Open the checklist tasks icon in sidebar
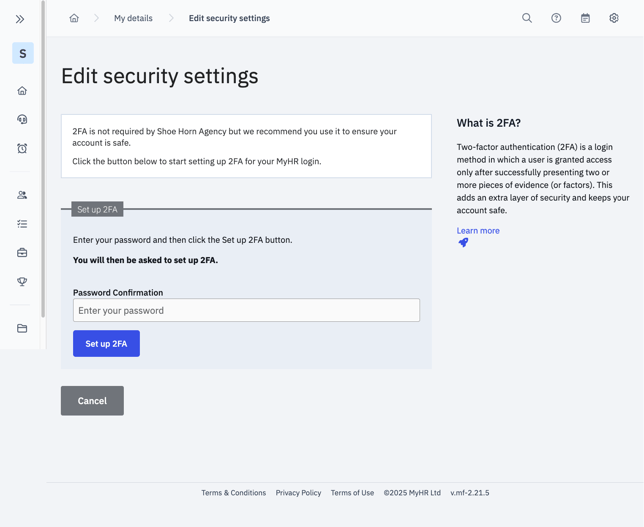Screen dimensions: 644x527 (x=22, y=224)
